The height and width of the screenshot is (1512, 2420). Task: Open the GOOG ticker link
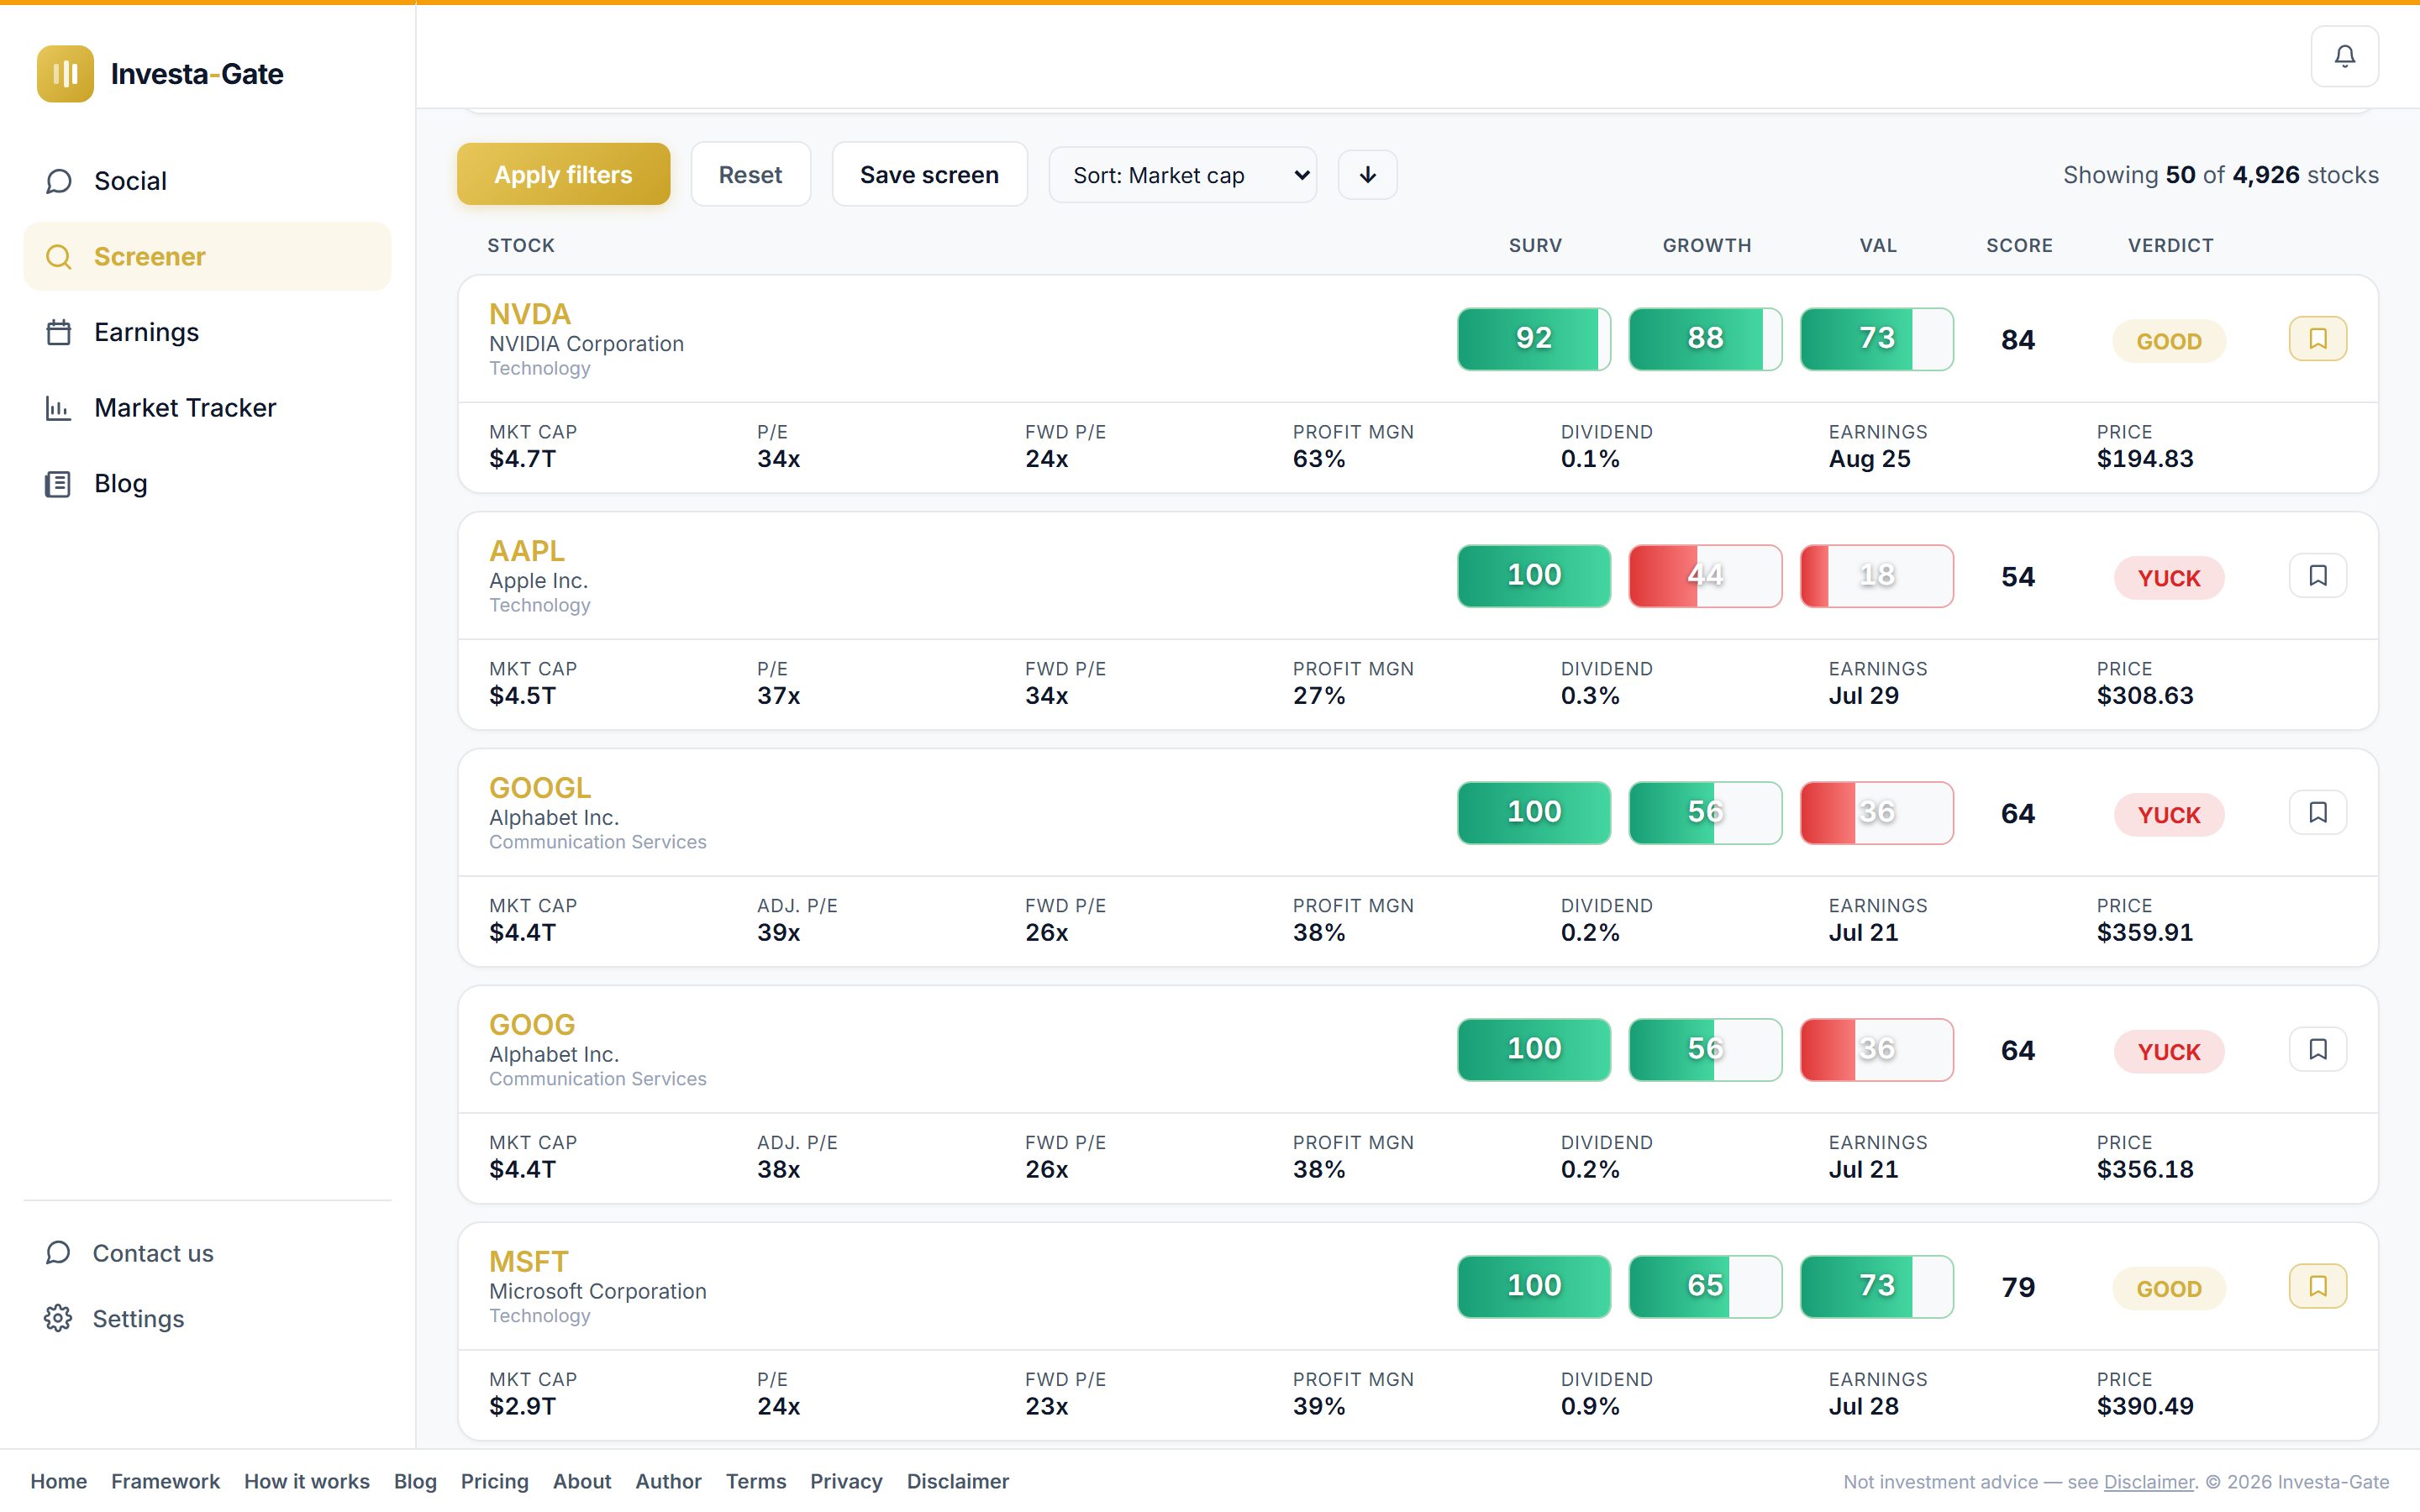click(x=532, y=1025)
